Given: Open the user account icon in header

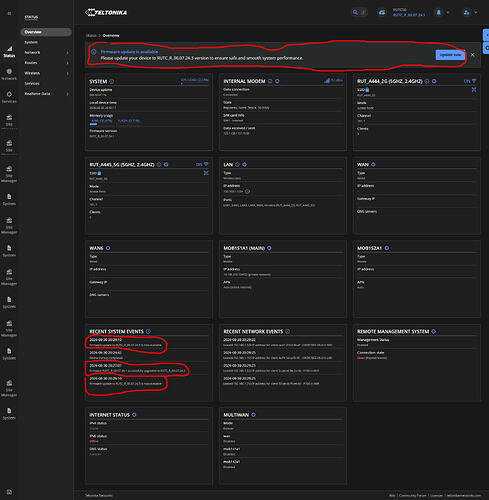Looking at the screenshot, I should [x=467, y=13].
